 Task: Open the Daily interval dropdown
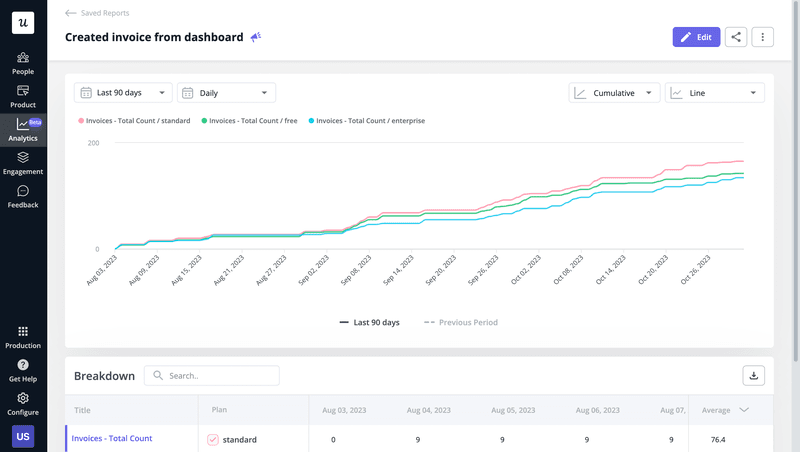(x=227, y=93)
